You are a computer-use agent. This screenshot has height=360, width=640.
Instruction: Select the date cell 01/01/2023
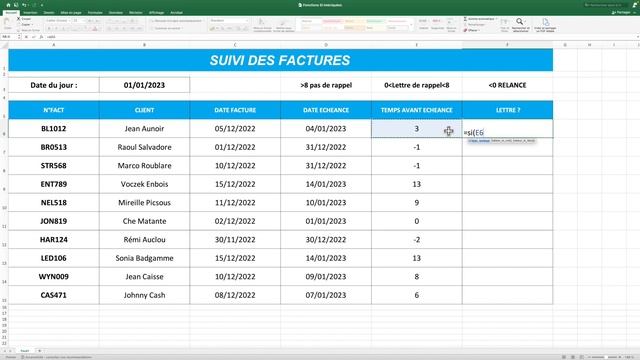[144, 85]
